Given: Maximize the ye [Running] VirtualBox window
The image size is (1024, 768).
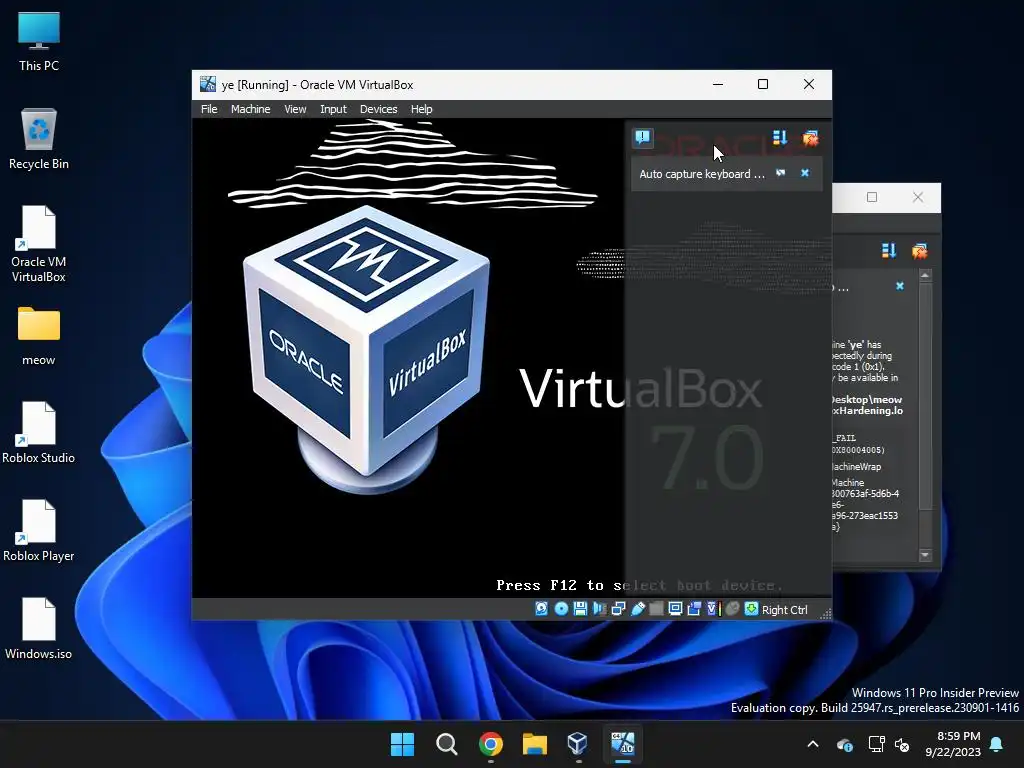Looking at the screenshot, I should pyautogui.click(x=763, y=84).
